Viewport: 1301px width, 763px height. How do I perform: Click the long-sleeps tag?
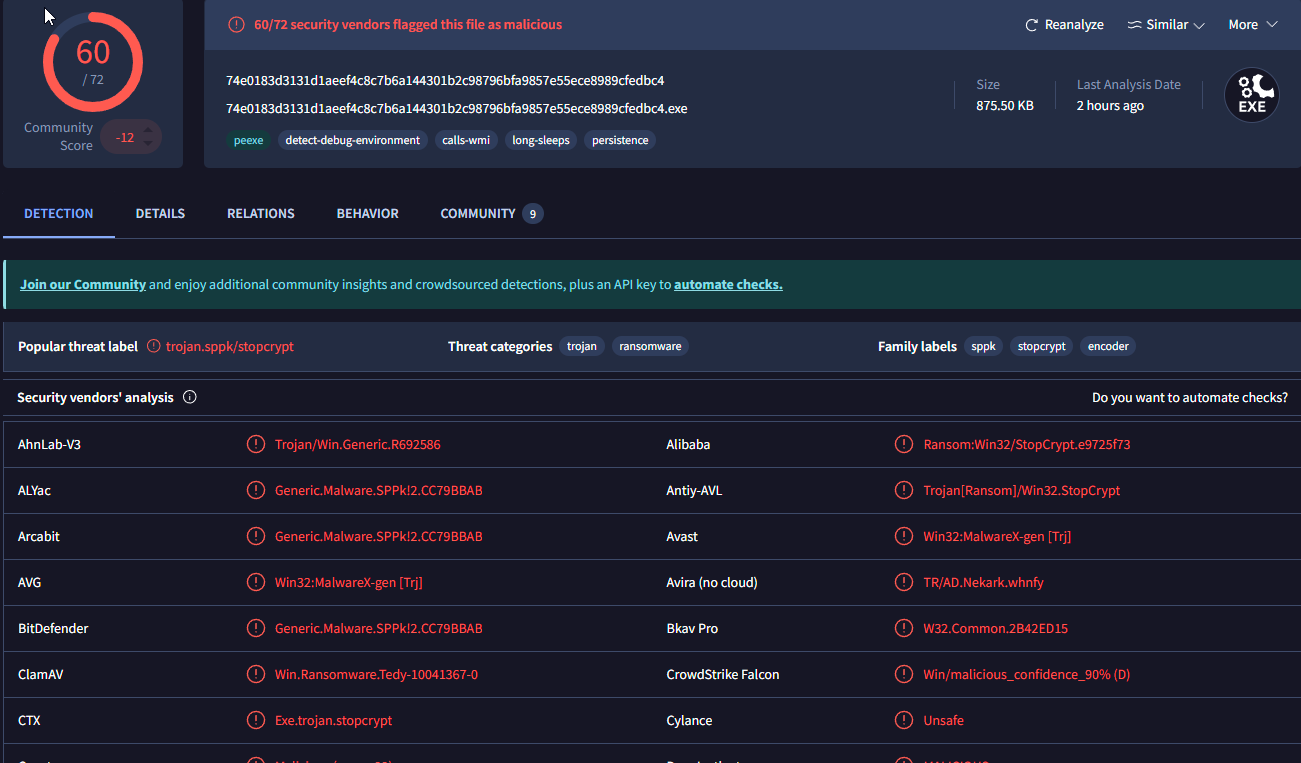tap(541, 140)
